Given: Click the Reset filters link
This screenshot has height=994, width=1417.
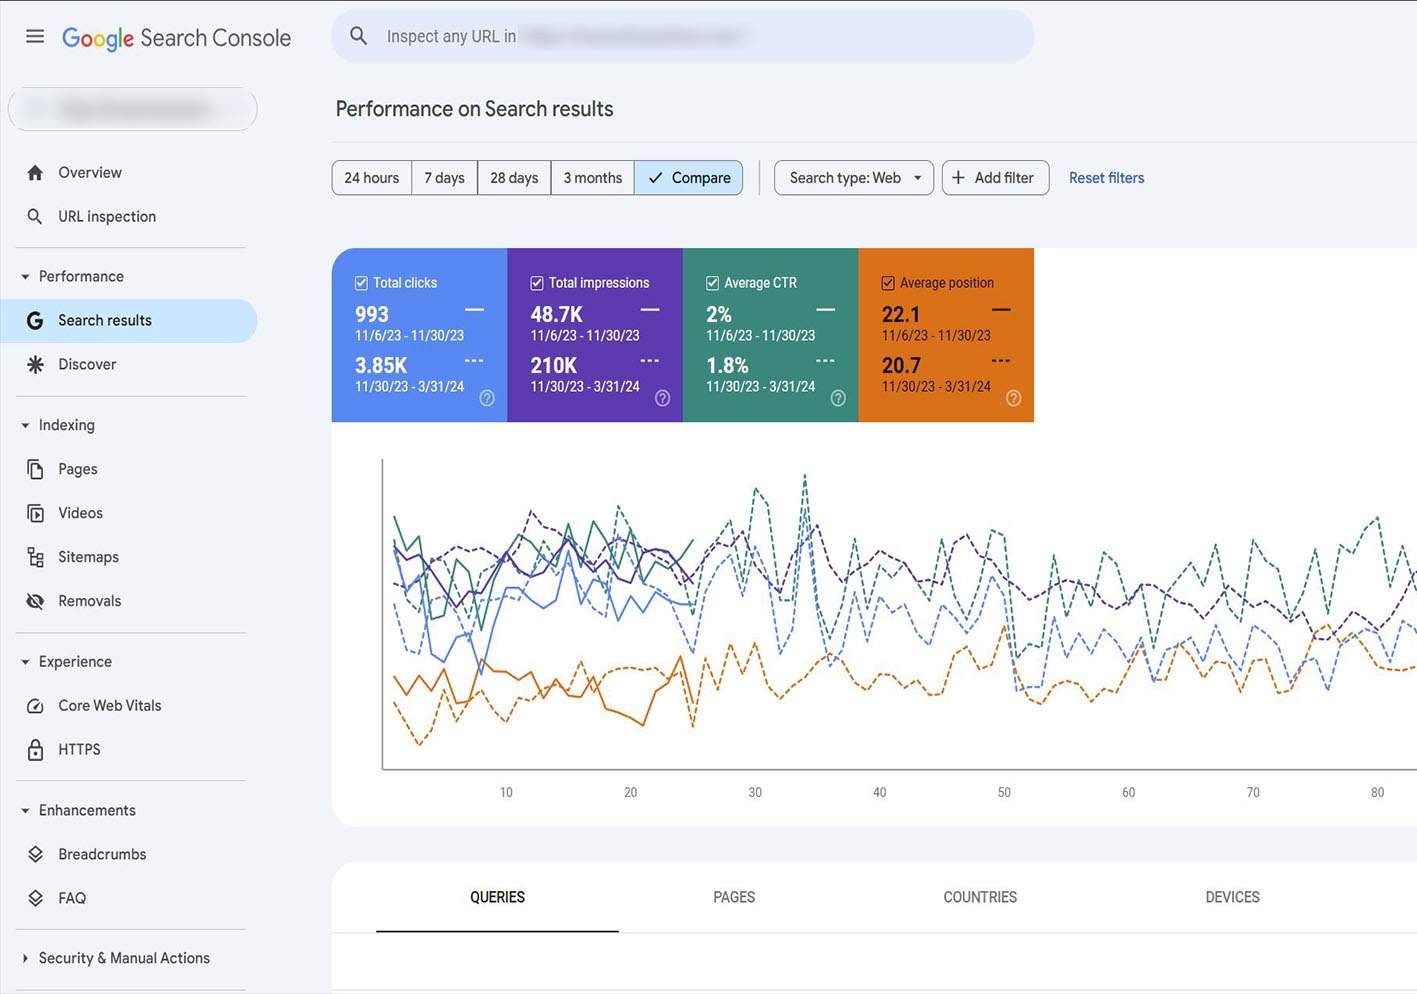Looking at the screenshot, I should (1106, 178).
